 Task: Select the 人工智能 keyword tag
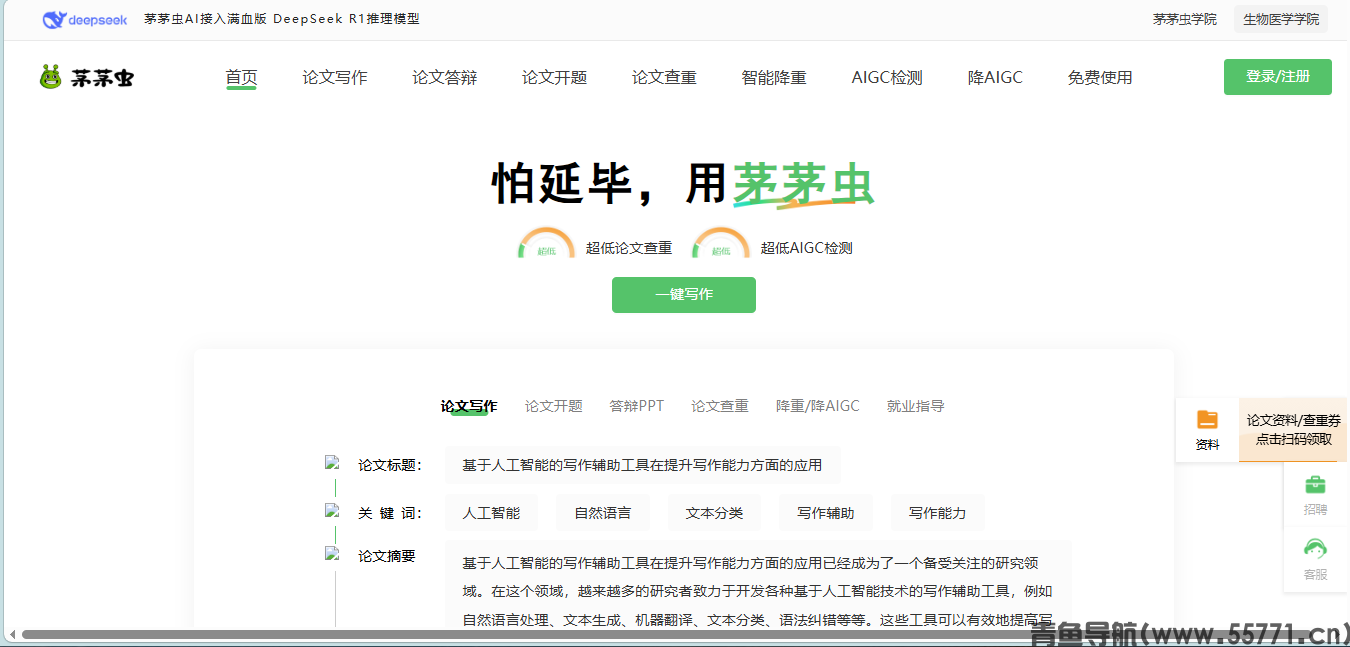pyautogui.click(x=491, y=513)
